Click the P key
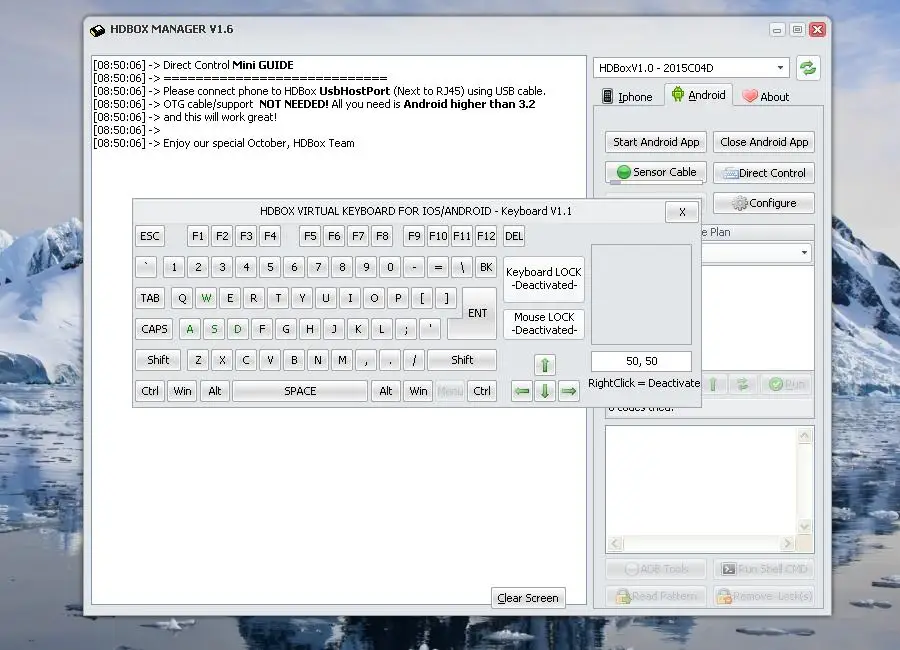 (x=398, y=298)
